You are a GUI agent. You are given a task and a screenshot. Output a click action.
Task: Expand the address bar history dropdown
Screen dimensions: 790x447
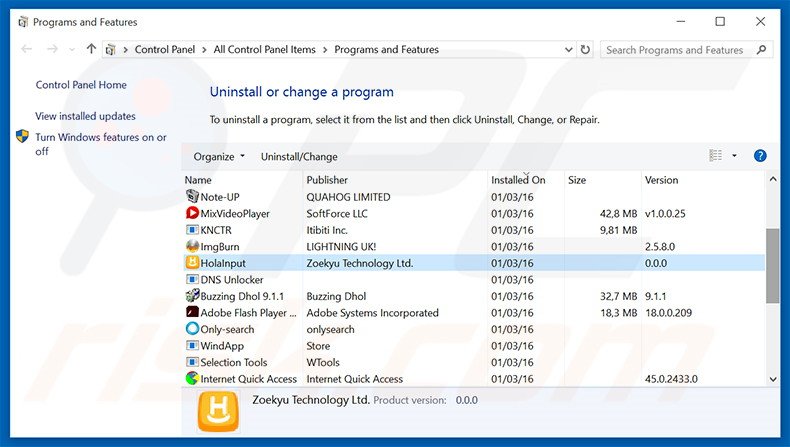(568, 49)
